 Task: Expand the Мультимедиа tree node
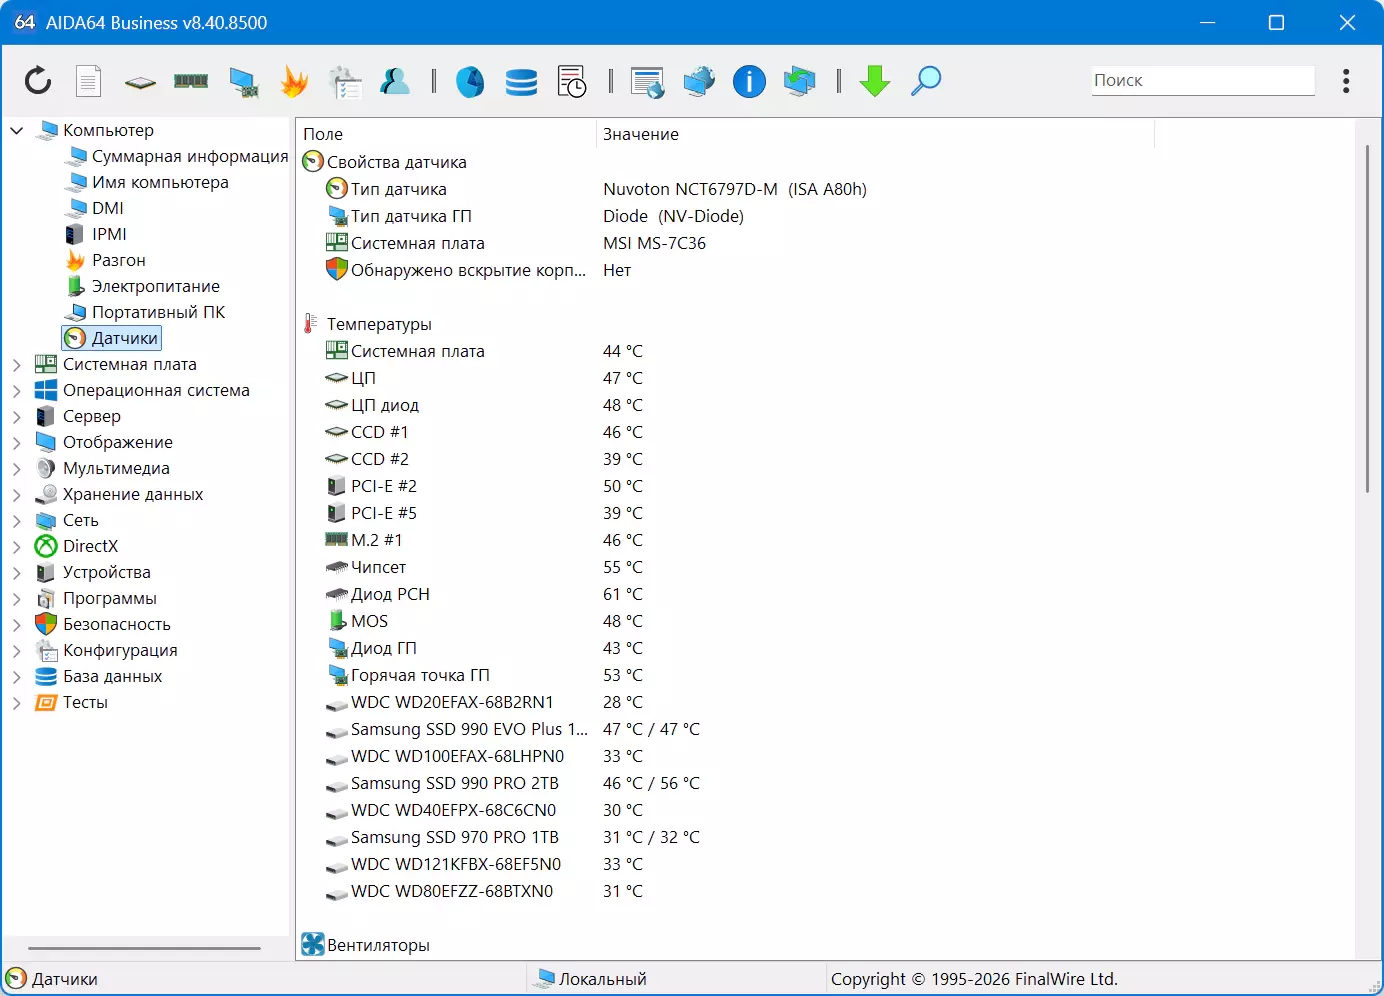tap(17, 468)
